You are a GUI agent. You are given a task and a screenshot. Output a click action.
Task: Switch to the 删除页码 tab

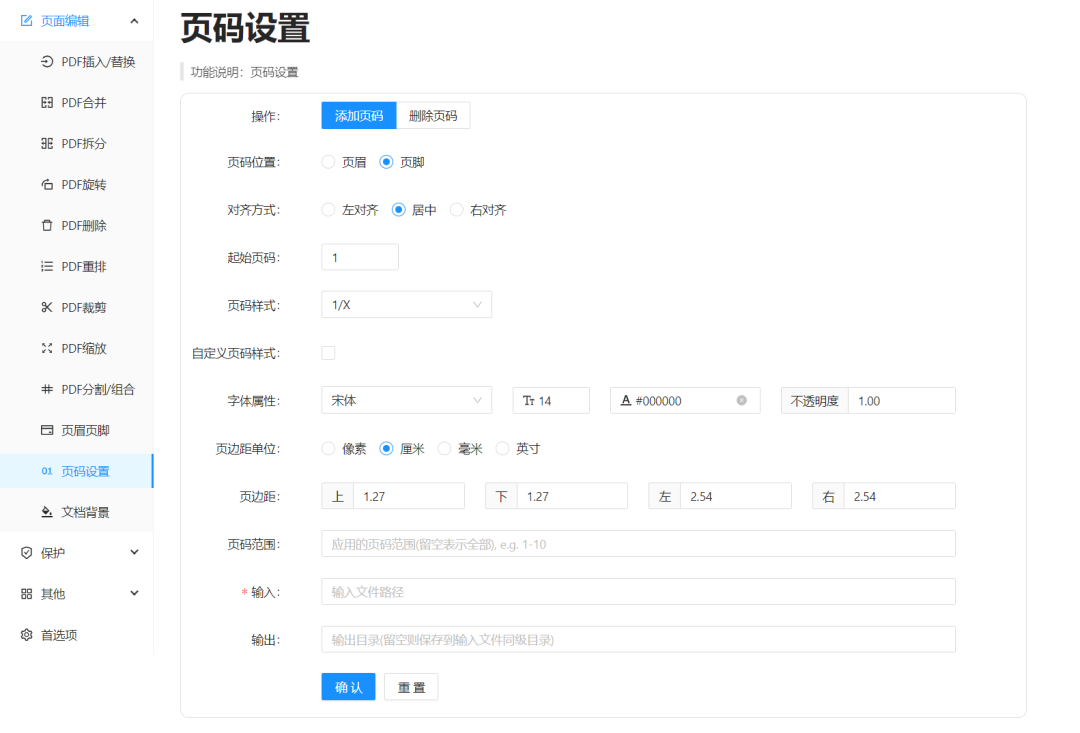(x=433, y=116)
